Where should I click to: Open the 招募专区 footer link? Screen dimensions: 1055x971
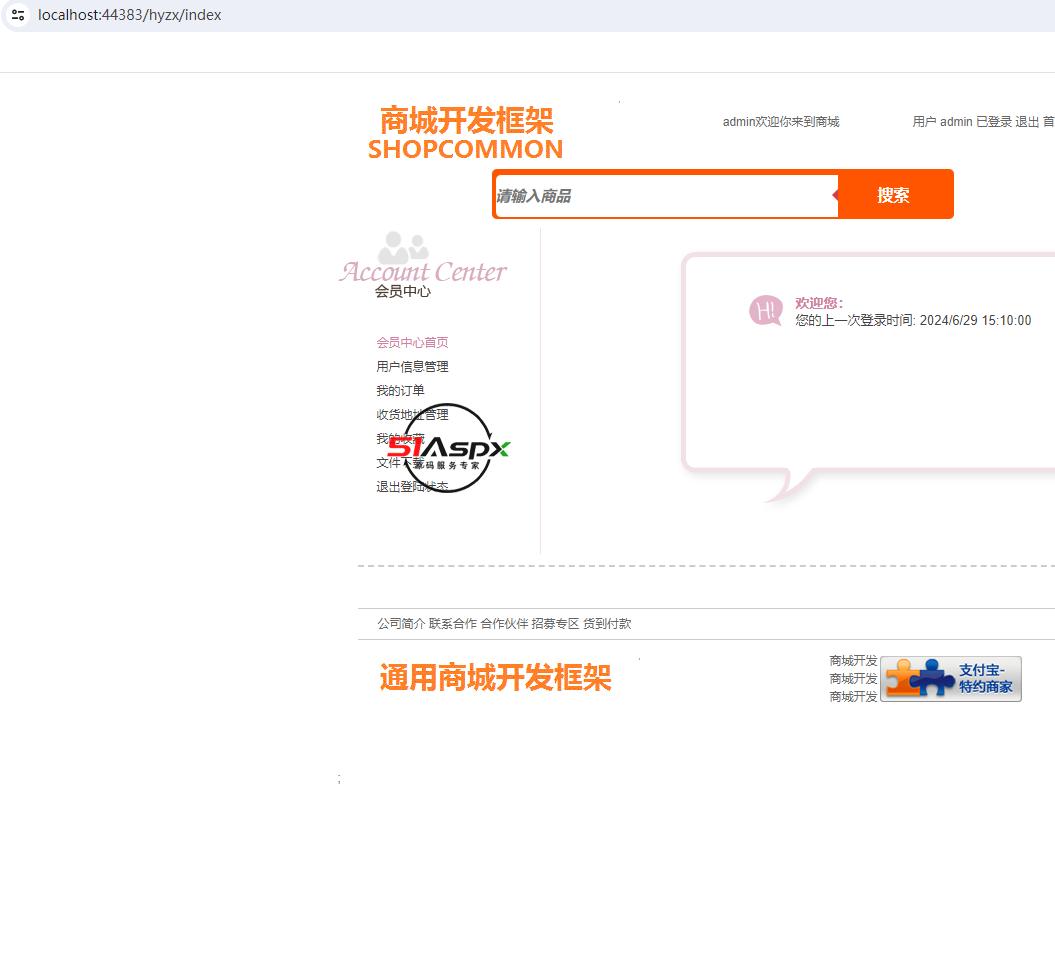[555, 624]
